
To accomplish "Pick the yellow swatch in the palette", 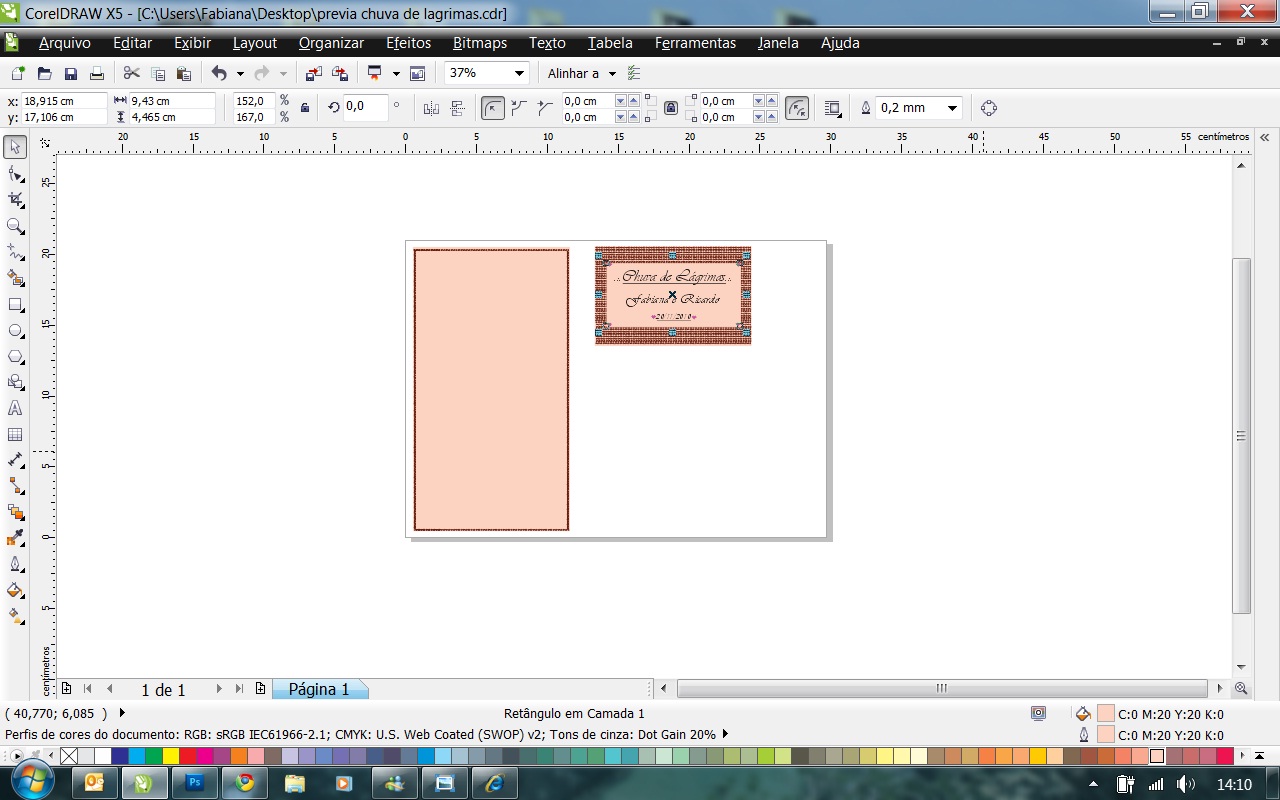I will coord(171,756).
